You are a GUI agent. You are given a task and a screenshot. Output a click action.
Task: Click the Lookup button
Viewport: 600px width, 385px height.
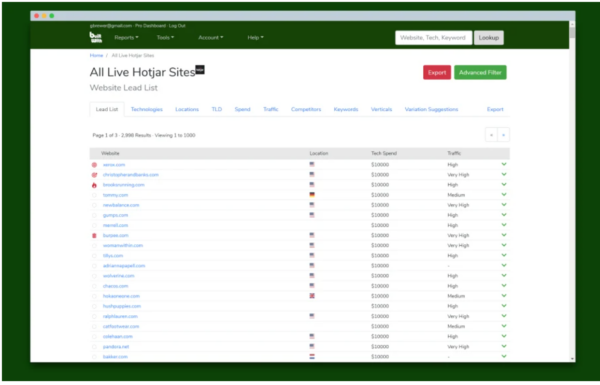(489, 38)
